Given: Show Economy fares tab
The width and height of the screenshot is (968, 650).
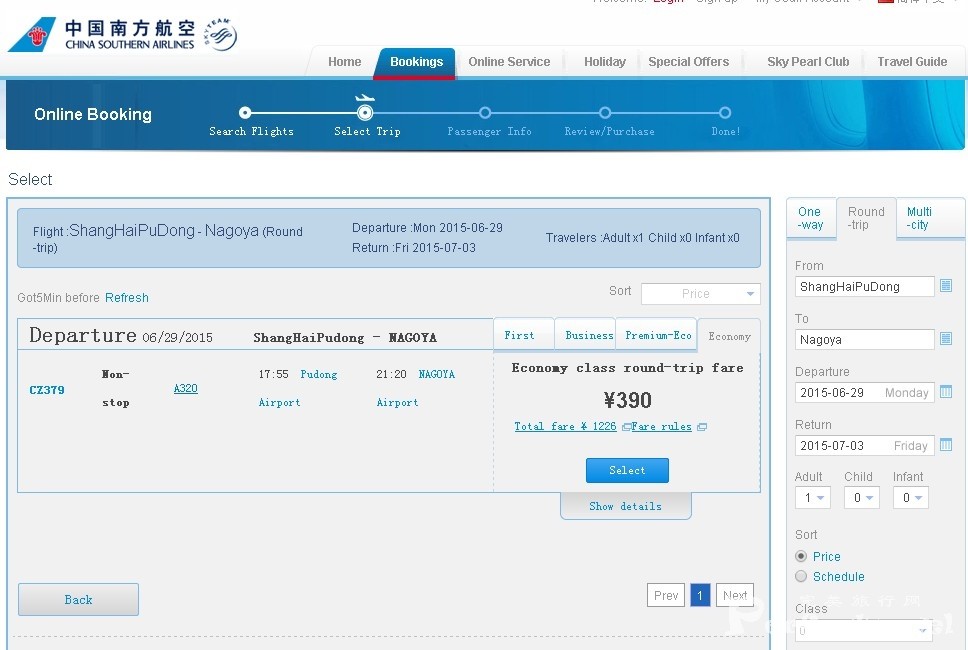Looking at the screenshot, I should pyautogui.click(x=729, y=336).
